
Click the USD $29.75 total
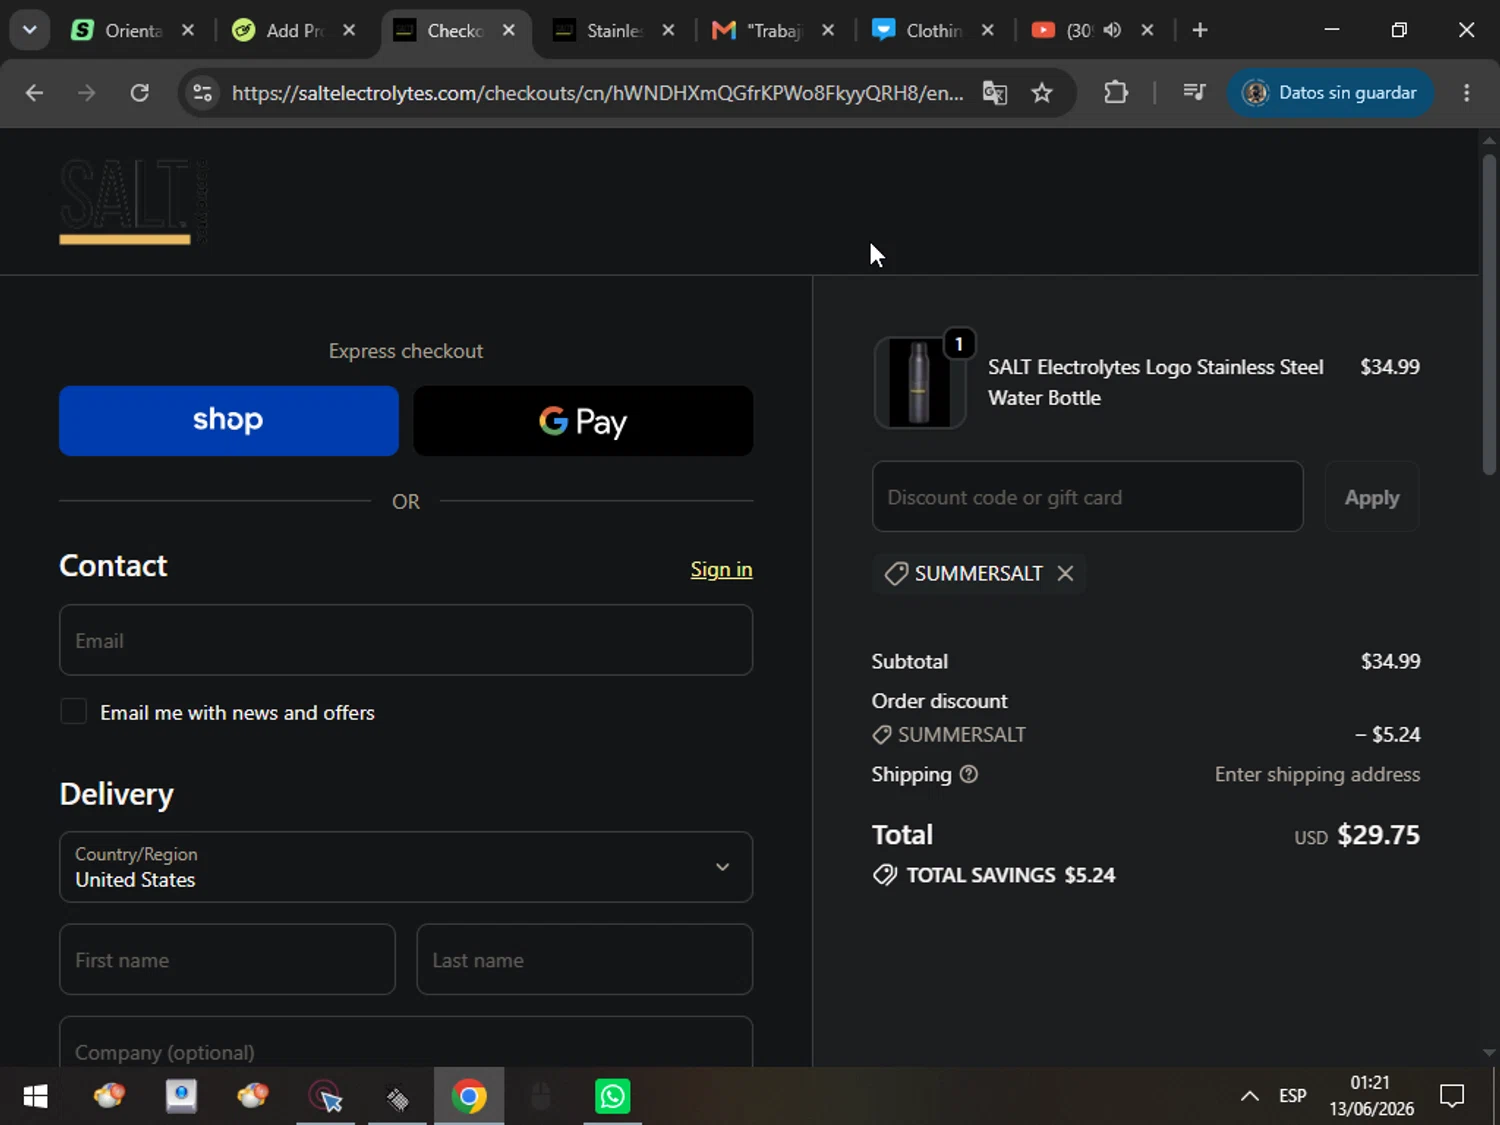[1357, 835]
